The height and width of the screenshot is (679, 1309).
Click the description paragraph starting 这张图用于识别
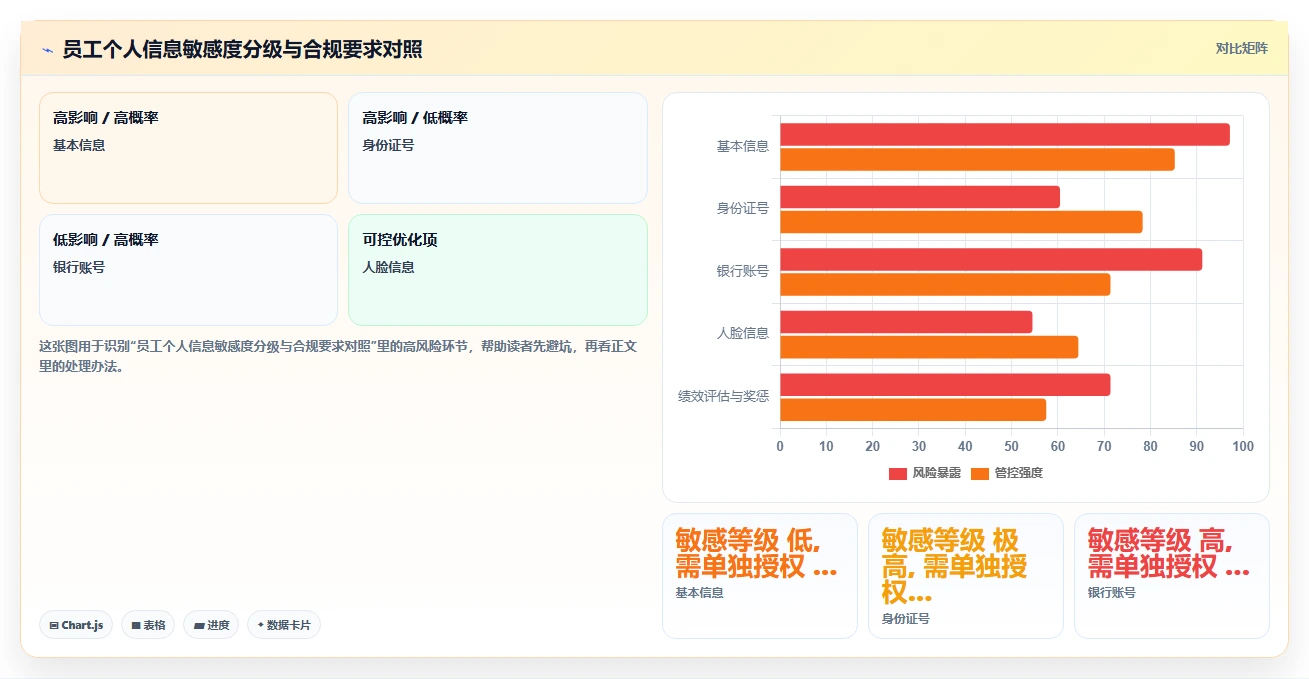(x=339, y=356)
